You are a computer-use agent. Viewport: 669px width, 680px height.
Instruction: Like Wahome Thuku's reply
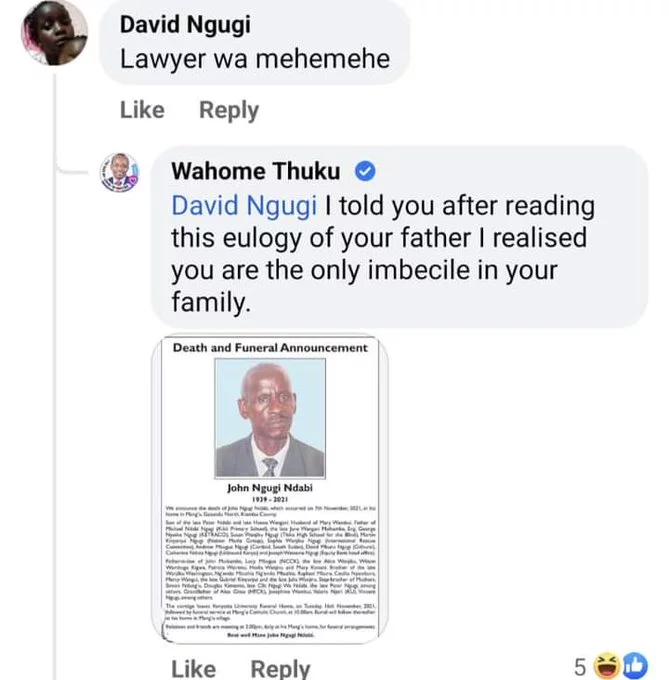(x=193, y=668)
